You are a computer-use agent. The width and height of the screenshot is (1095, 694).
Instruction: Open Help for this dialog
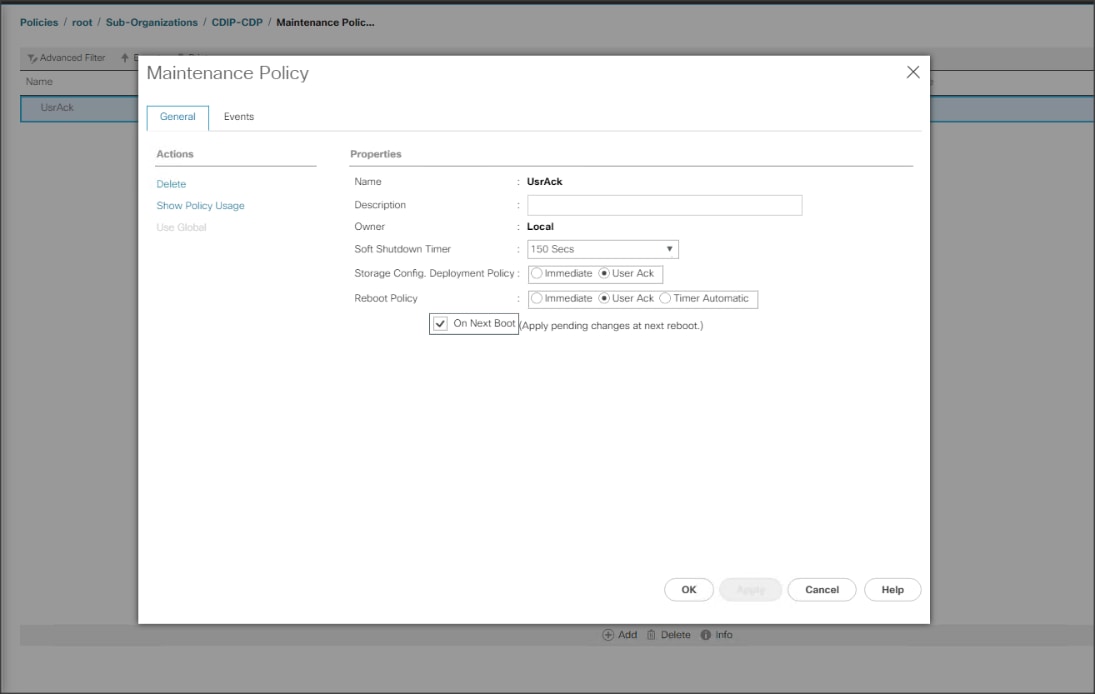(x=892, y=590)
